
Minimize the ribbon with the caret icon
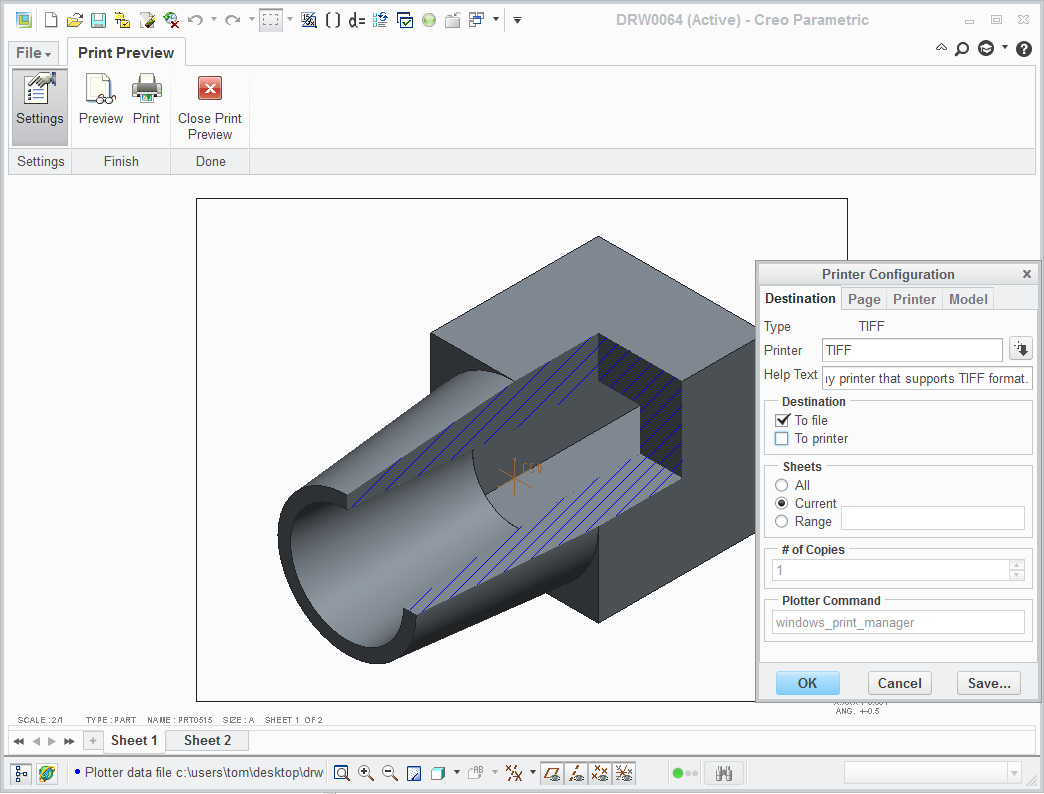click(941, 47)
